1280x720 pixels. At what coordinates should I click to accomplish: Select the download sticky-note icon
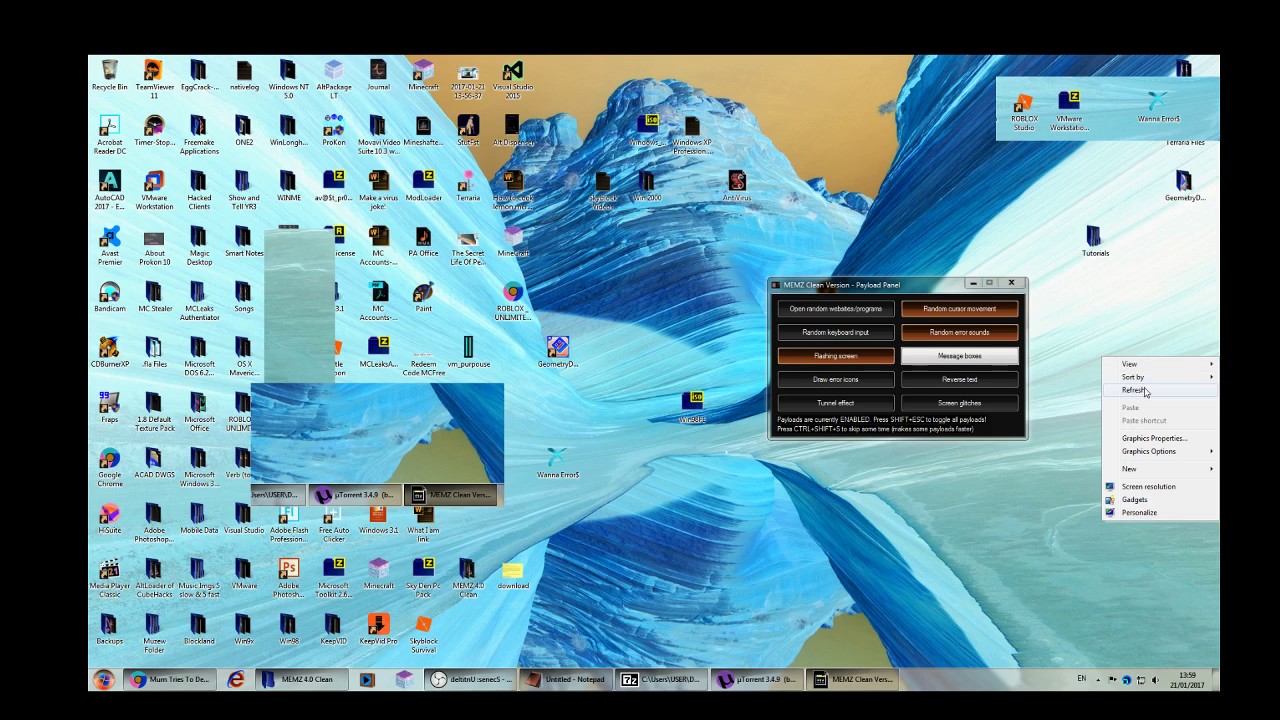click(513, 574)
